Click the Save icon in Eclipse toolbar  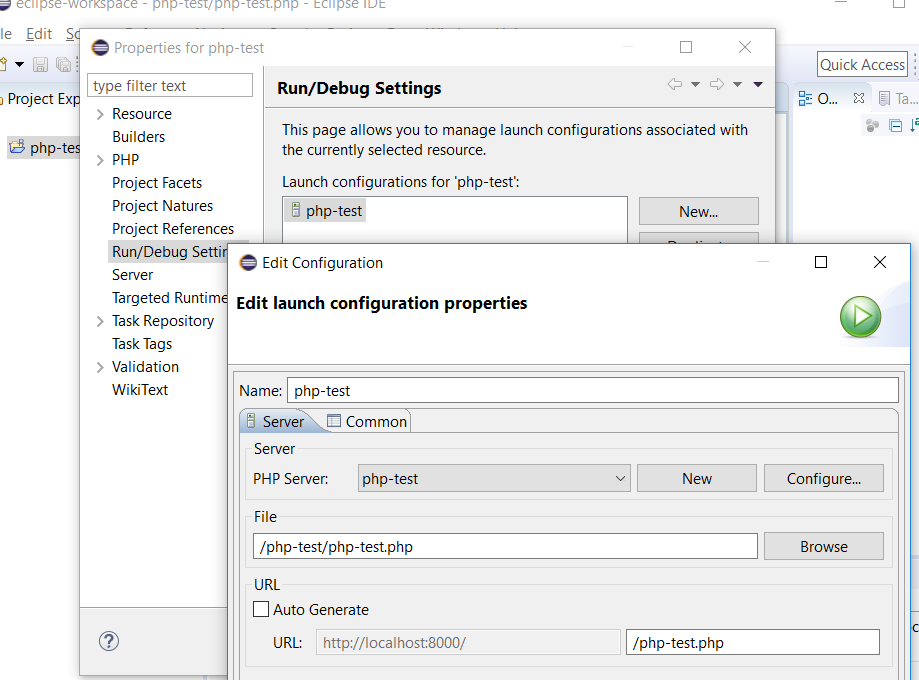click(40, 64)
